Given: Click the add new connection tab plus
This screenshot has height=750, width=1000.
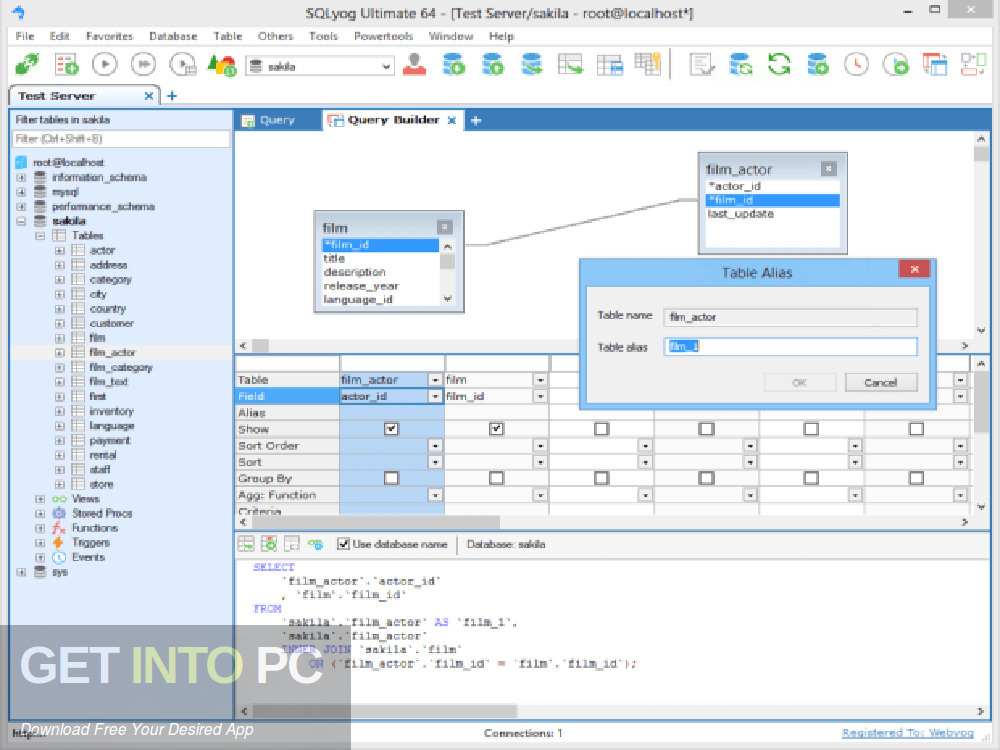Looking at the screenshot, I should (x=172, y=96).
